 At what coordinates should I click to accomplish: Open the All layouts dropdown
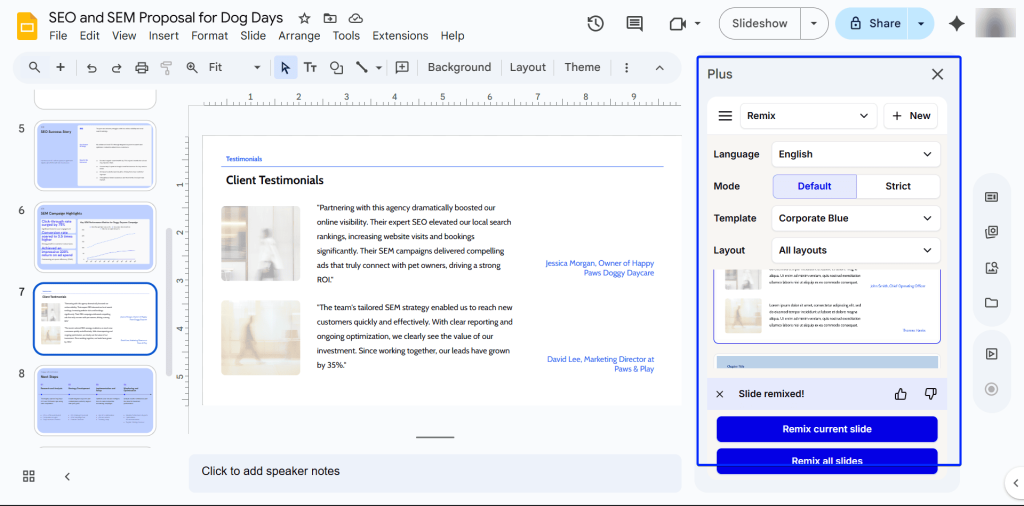(855, 250)
